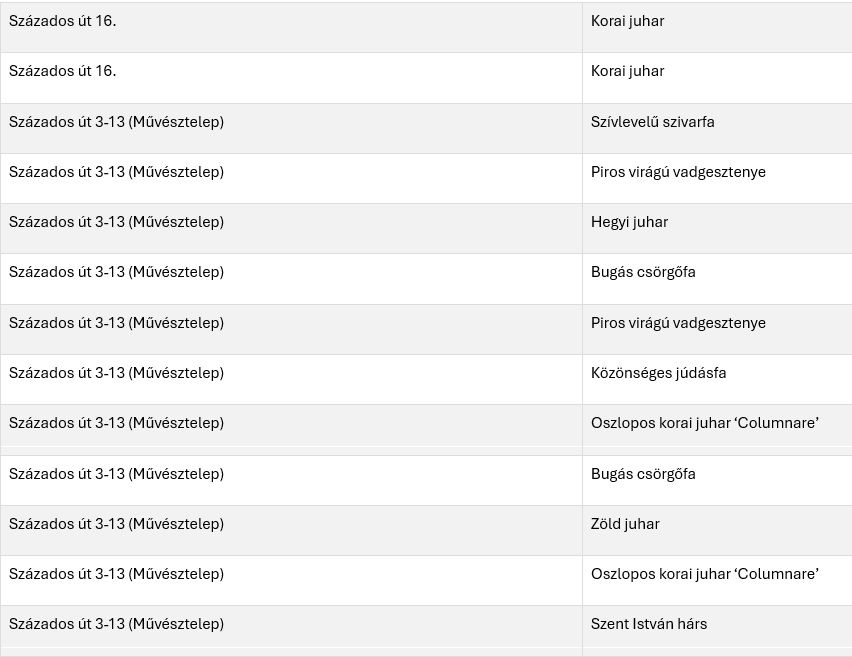Select the address cell beside Szent István hárs
The width and height of the screenshot is (852, 657).
[116, 624]
